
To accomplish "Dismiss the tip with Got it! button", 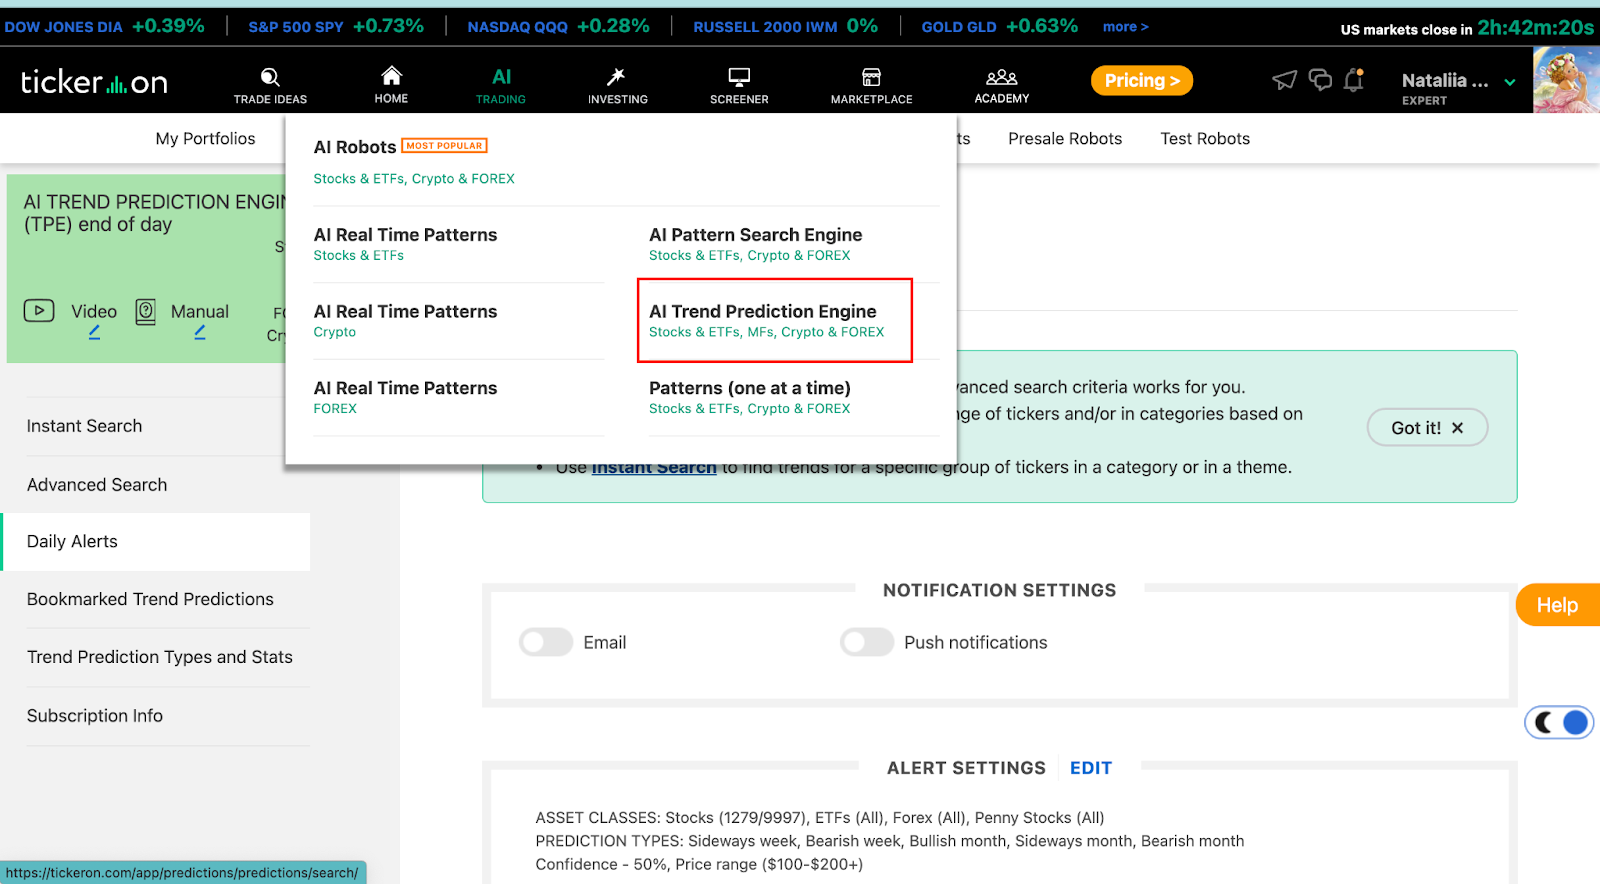I will [1427, 428].
